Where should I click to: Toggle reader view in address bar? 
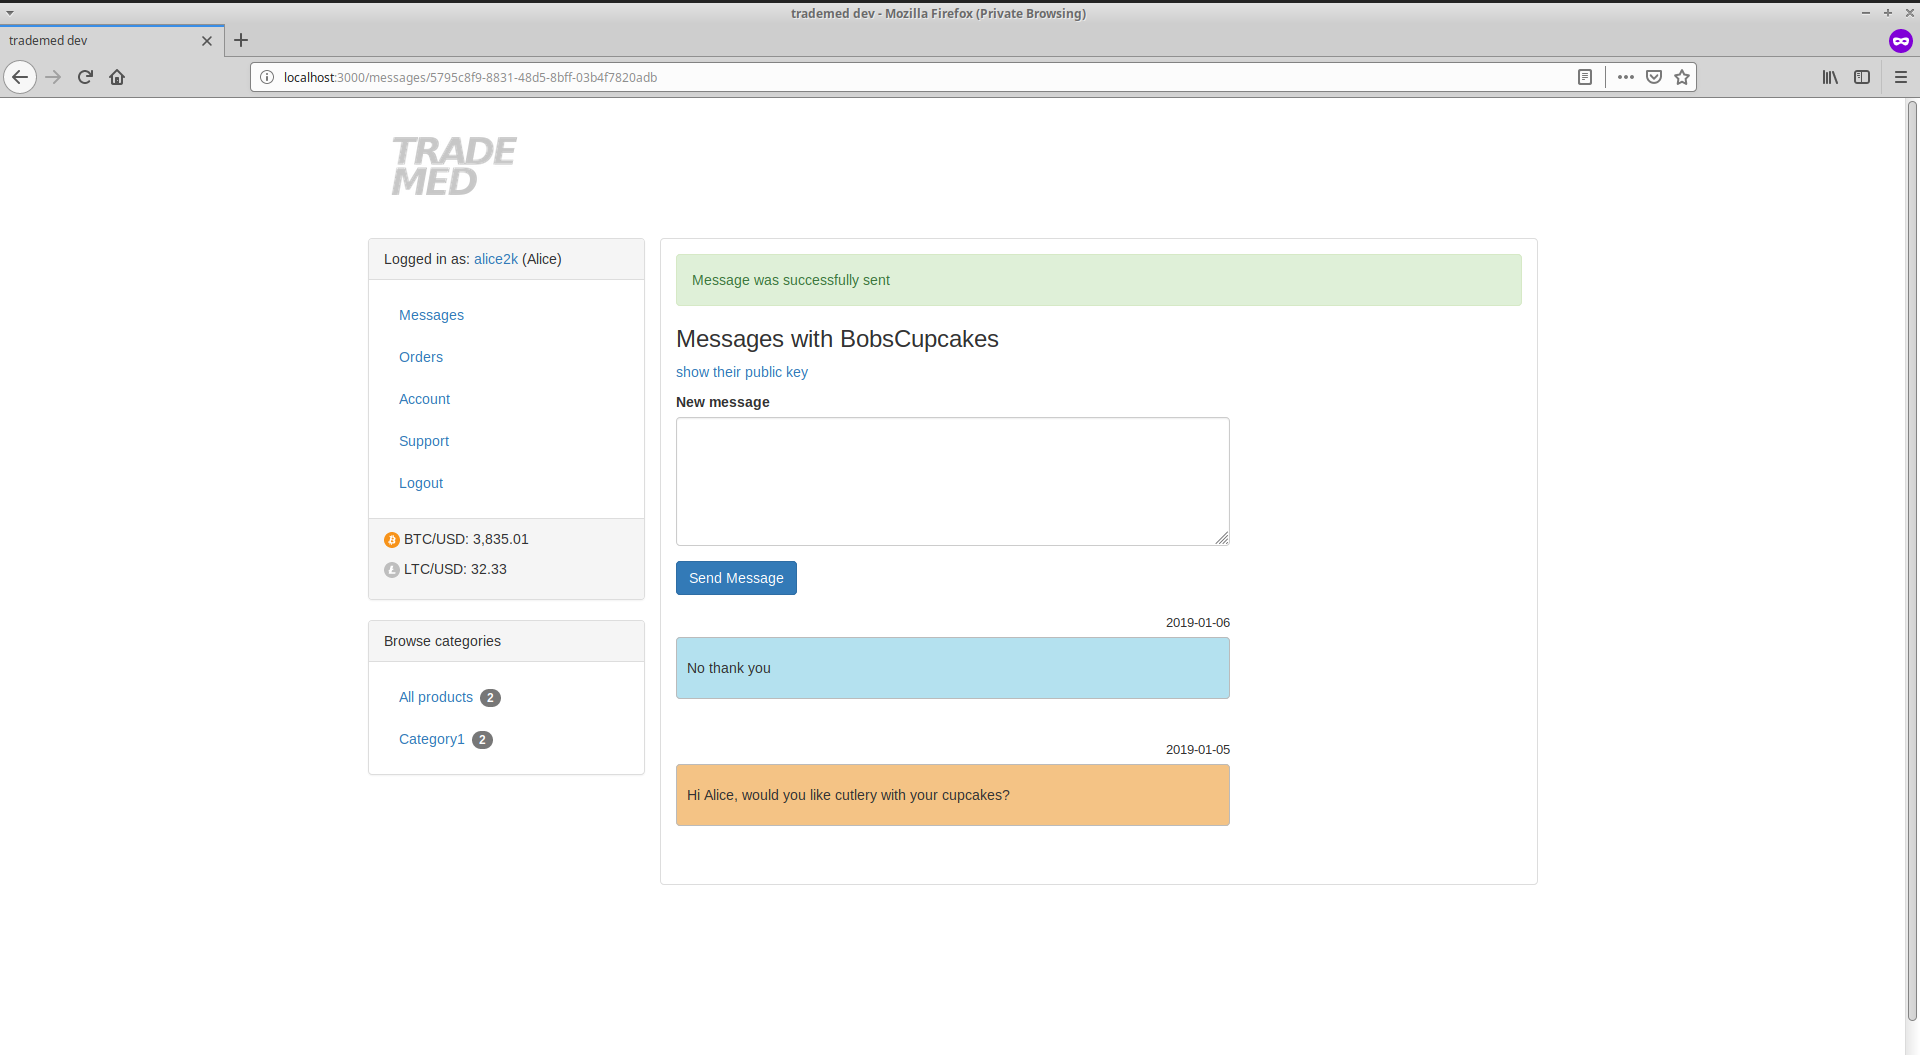pyautogui.click(x=1585, y=77)
